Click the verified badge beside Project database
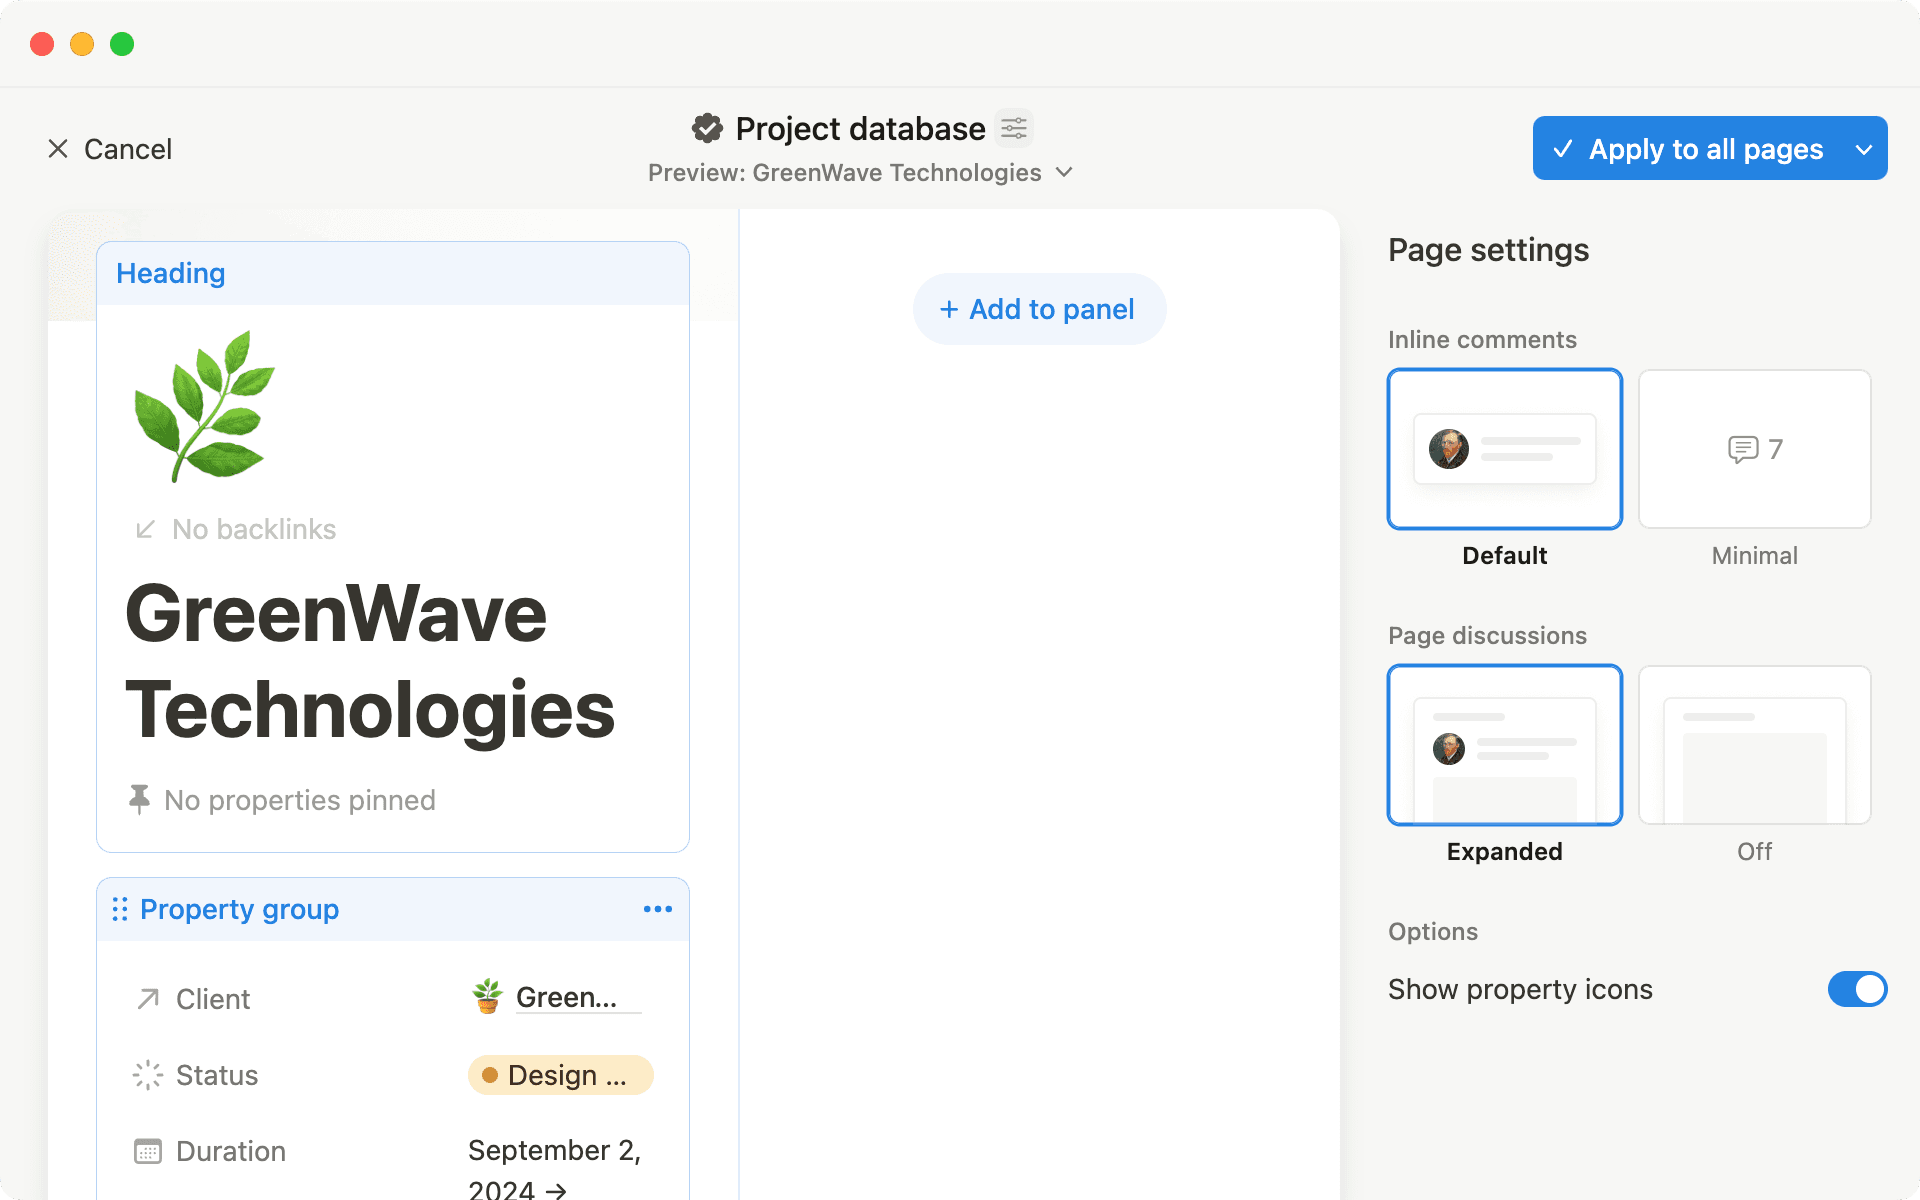This screenshot has height=1200, width=1920. point(707,128)
